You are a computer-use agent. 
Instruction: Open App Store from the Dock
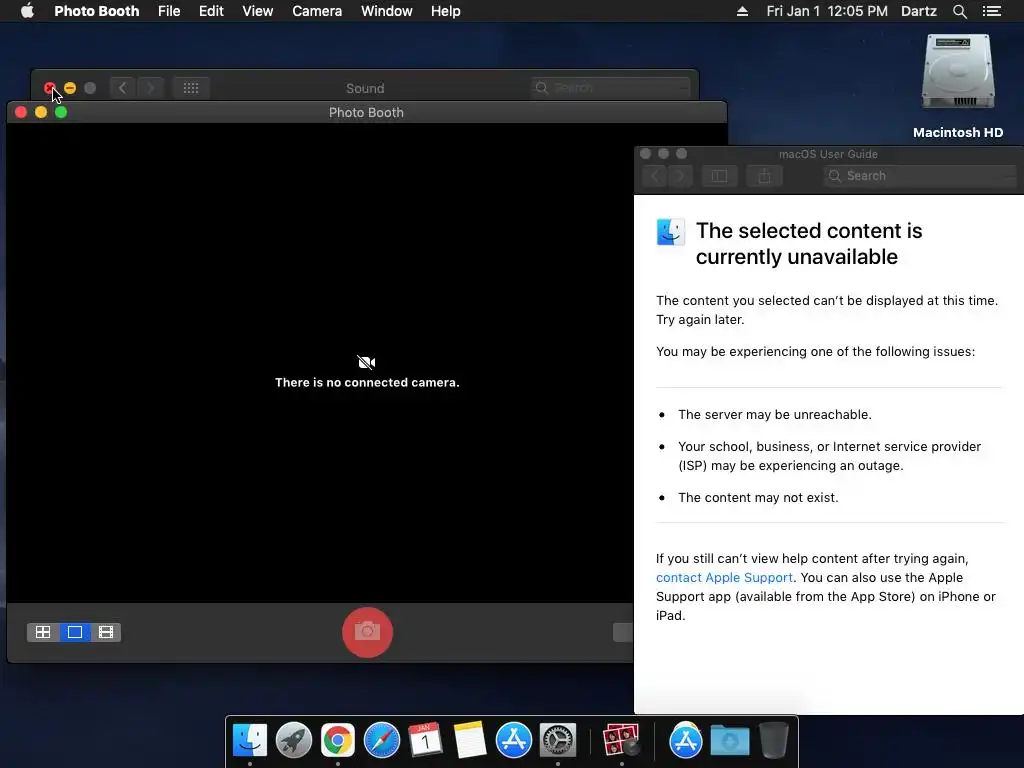click(x=513, y=741)
